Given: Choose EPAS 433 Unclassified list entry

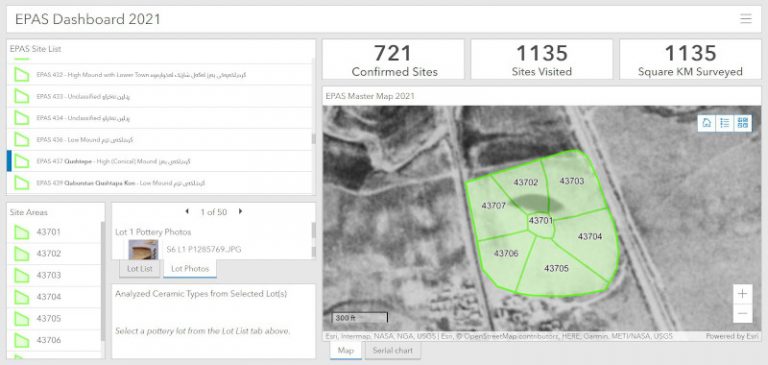Looking at the screenshot, I should [x=160, y=97].
